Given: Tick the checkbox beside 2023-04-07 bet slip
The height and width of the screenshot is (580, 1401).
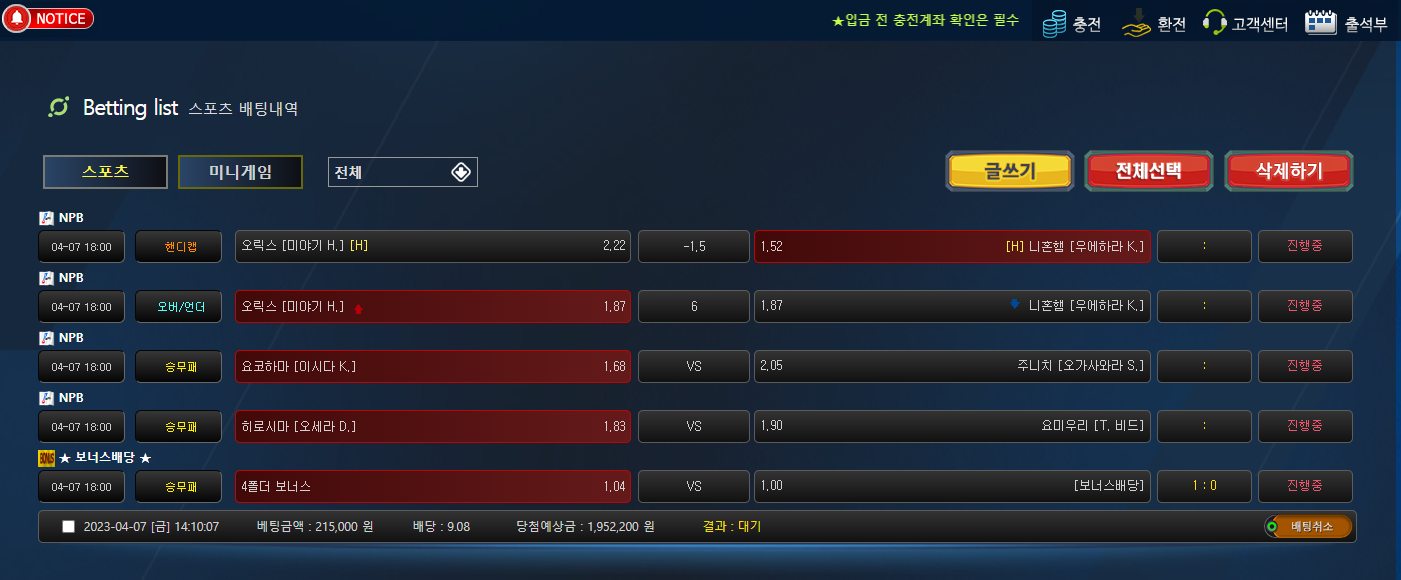Looking at the screenshot, I should click(x=69, y=526).
